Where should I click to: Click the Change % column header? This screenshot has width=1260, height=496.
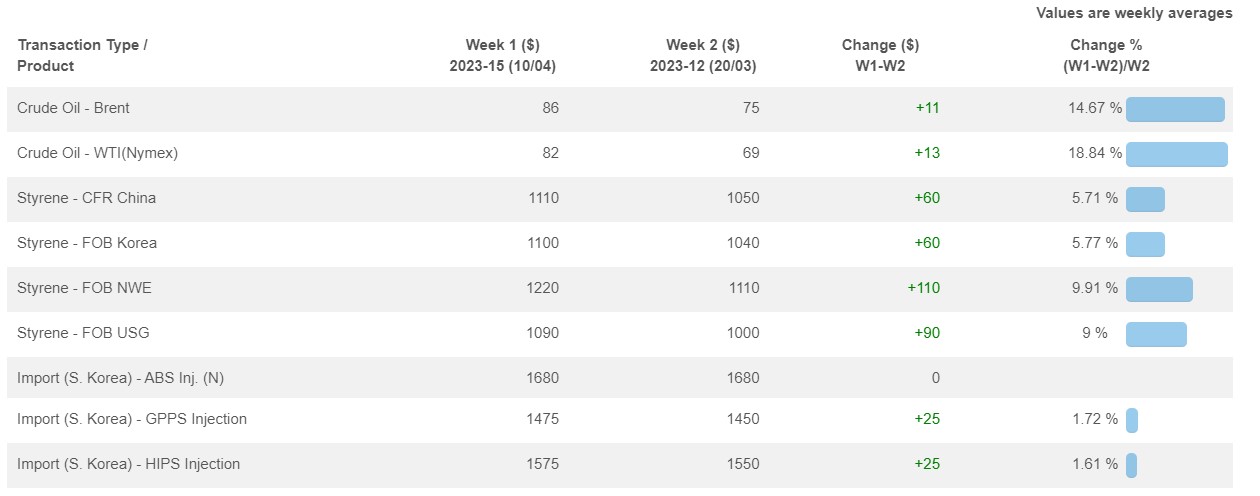tap(1106, 55)
